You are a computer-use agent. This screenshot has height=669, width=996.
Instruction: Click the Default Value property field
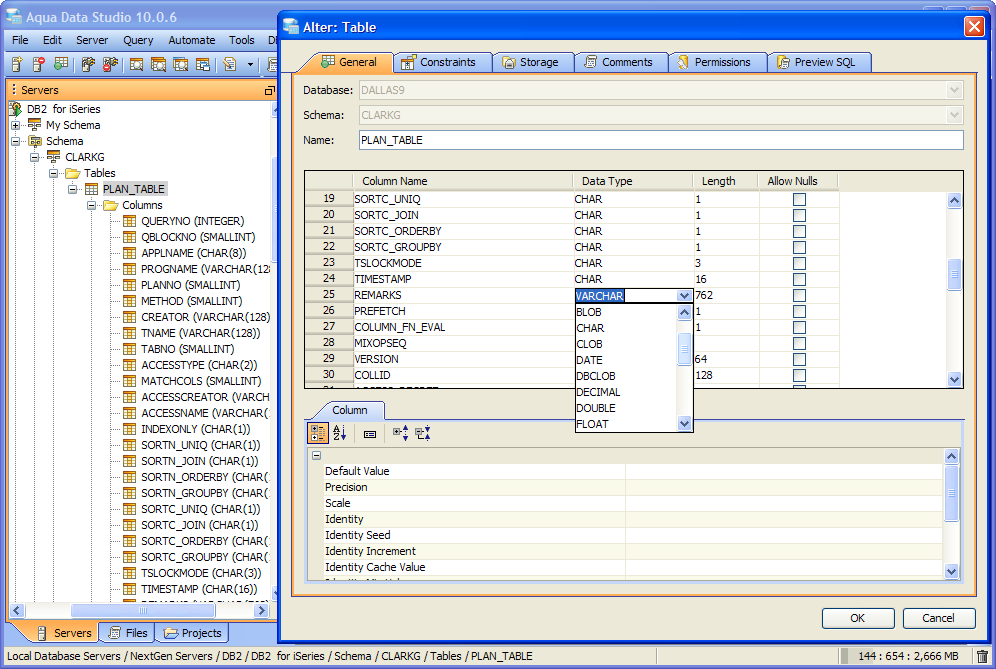(783, 471)
